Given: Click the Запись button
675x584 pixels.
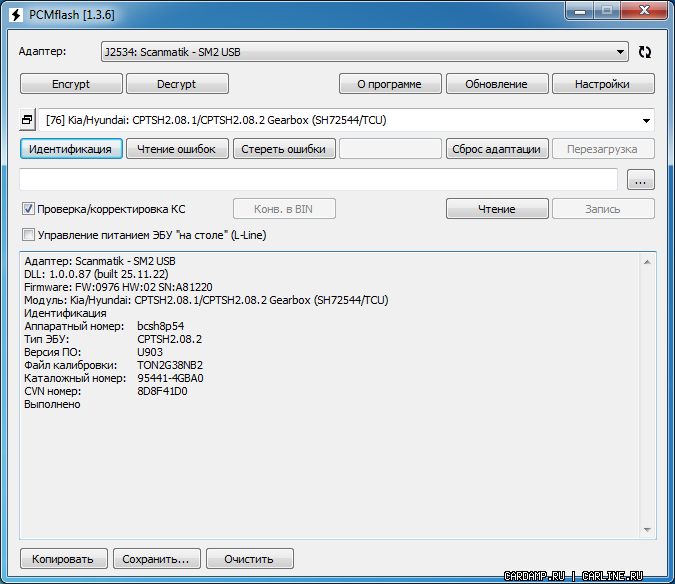Looking at the screenshot, I should pos(603,209).
